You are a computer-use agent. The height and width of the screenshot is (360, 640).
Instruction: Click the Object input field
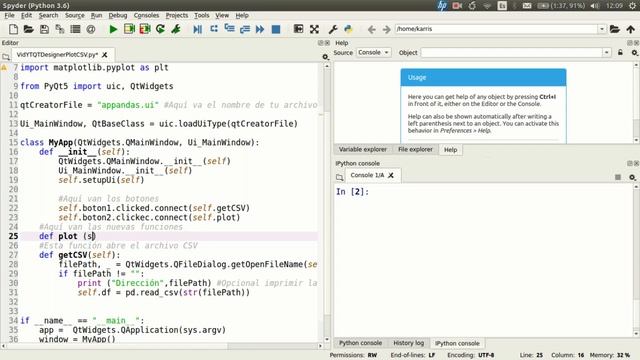click(x=512, y=53)
